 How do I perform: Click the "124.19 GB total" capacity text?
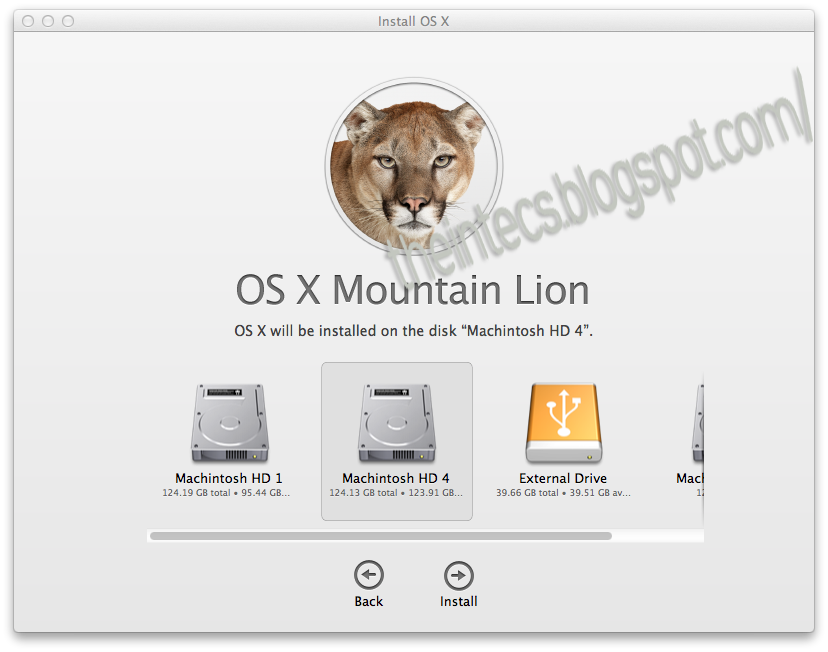click(x=196, y=493)
